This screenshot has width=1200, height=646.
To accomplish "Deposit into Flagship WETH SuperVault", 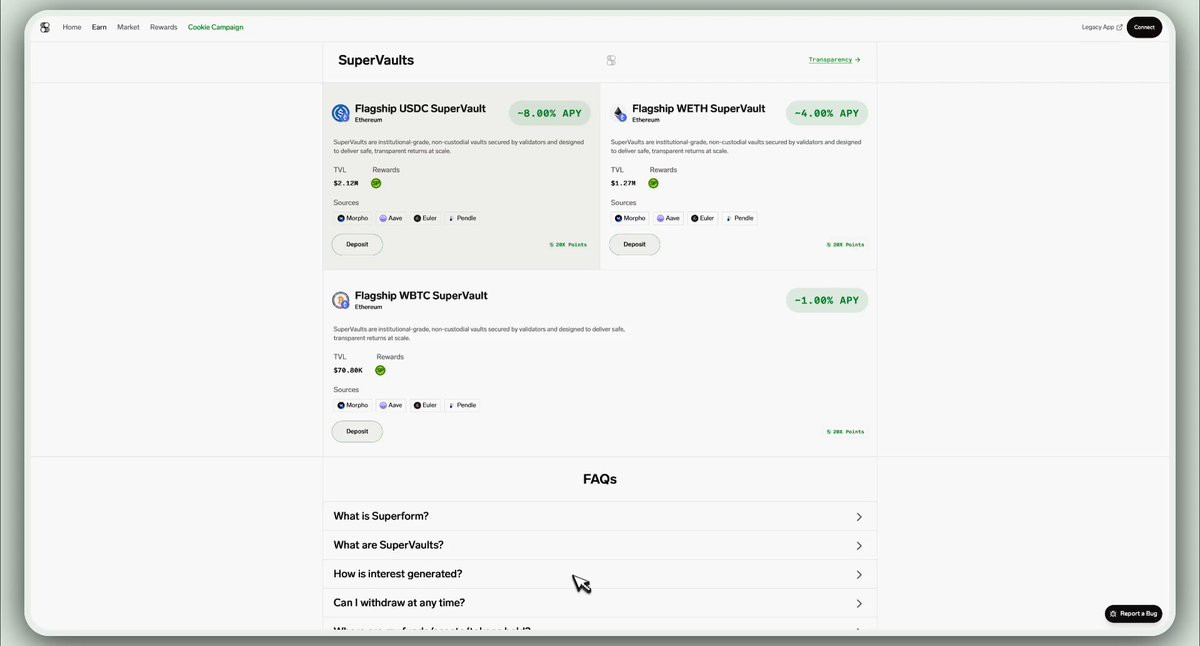I will (634, 244).
